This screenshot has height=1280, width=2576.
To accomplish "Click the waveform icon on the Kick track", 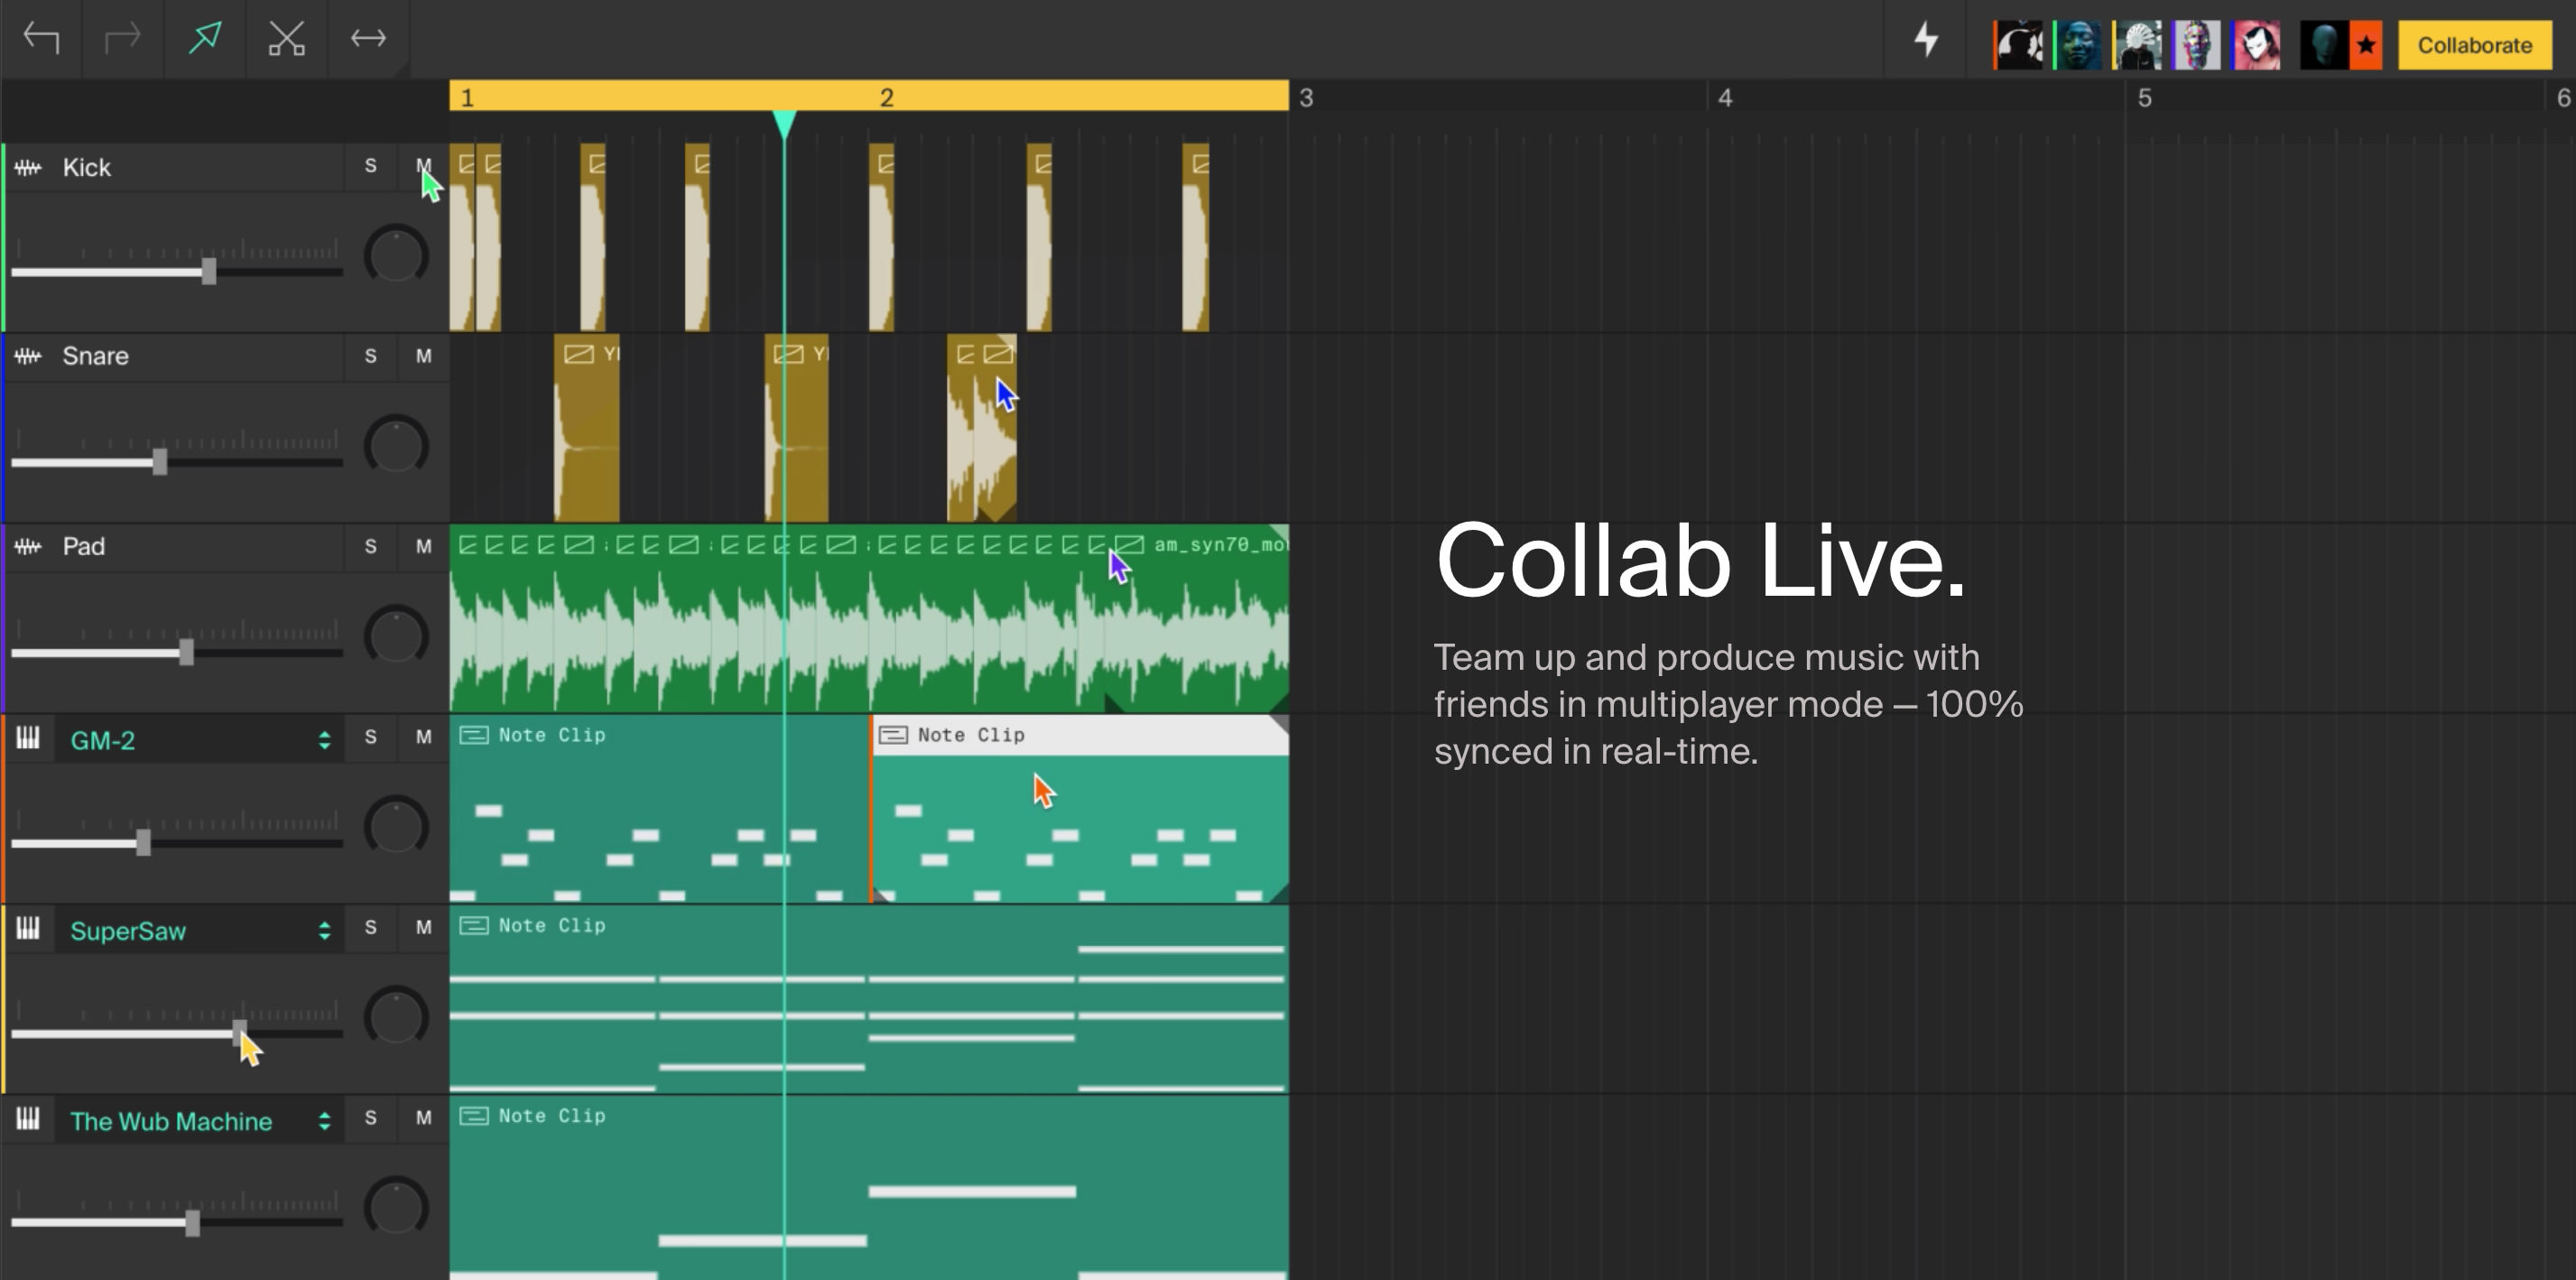I will coord(28,167).
